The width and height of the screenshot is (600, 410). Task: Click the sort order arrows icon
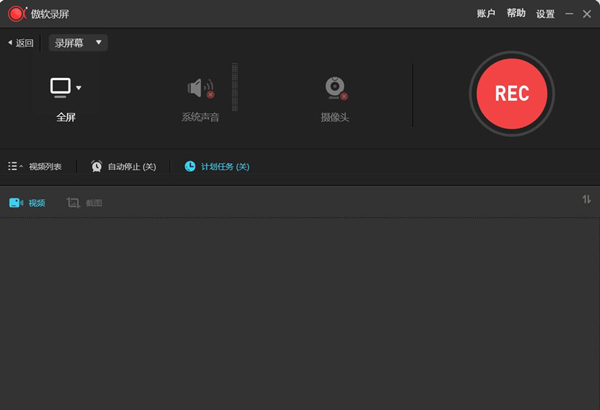587,199
